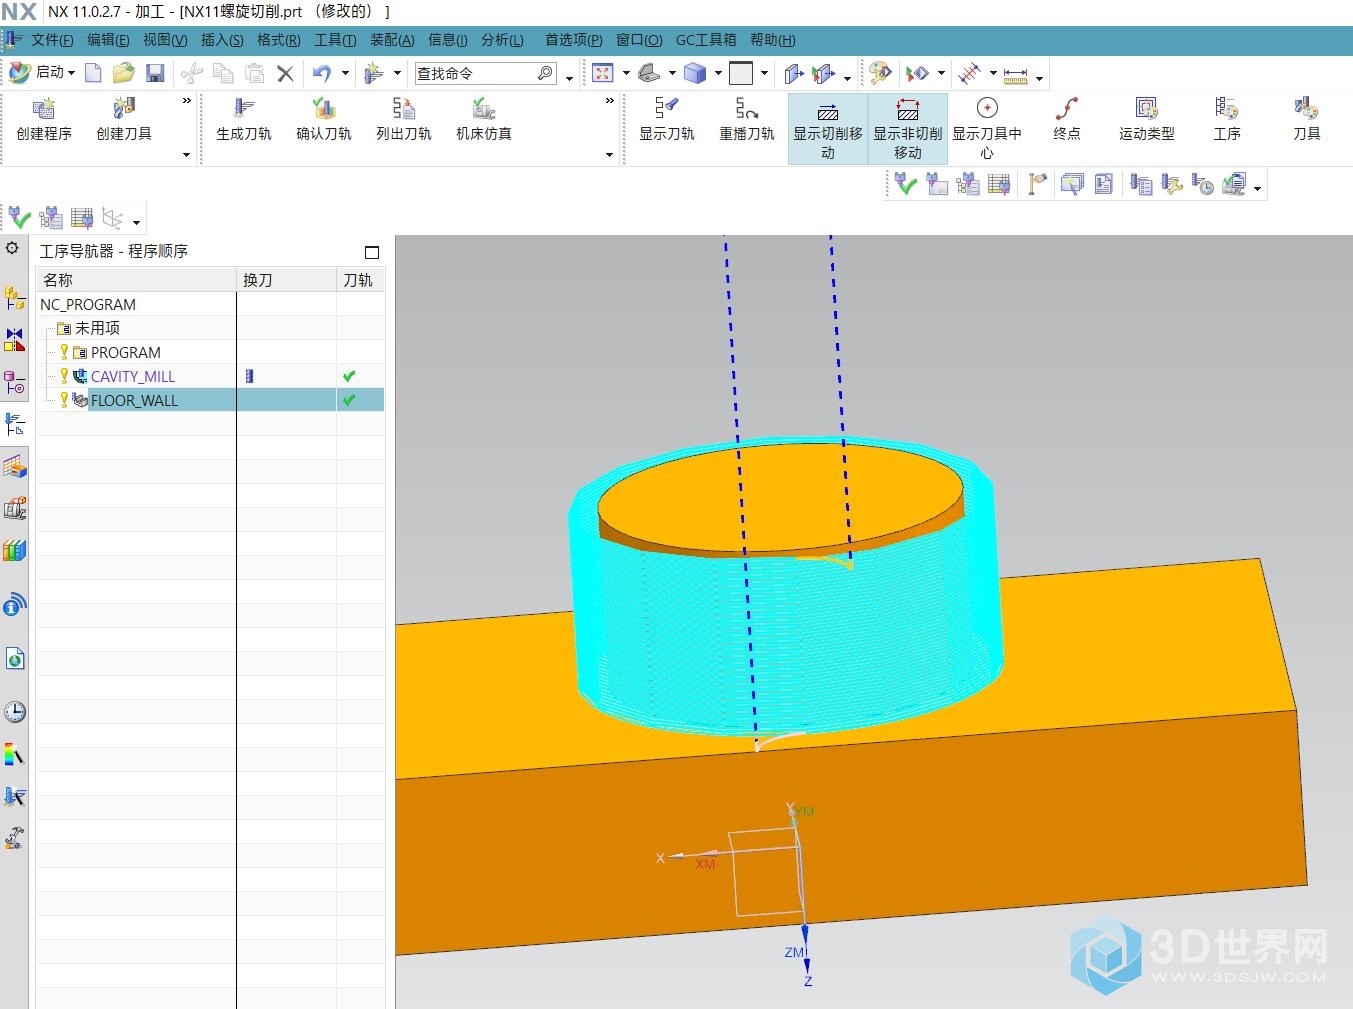Open the Constraint Navigator sidebar tab
Screen dimensions: 1353x1009
tap(14, 340)
